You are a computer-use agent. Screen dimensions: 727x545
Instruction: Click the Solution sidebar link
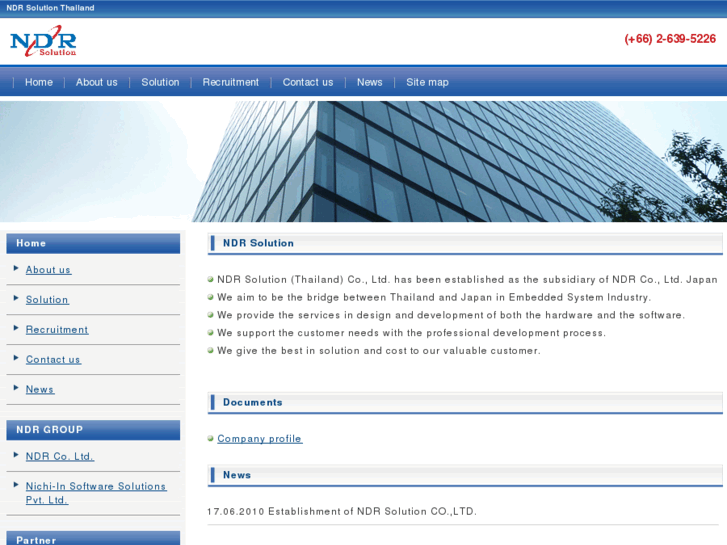[x=47, y=300]
